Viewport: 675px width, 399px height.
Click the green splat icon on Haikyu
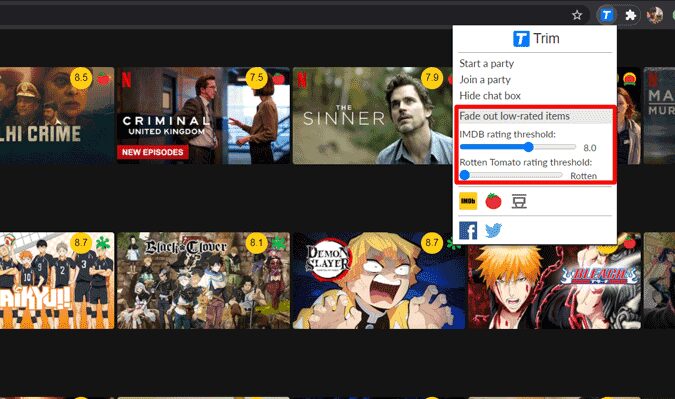tap(103, 243)
